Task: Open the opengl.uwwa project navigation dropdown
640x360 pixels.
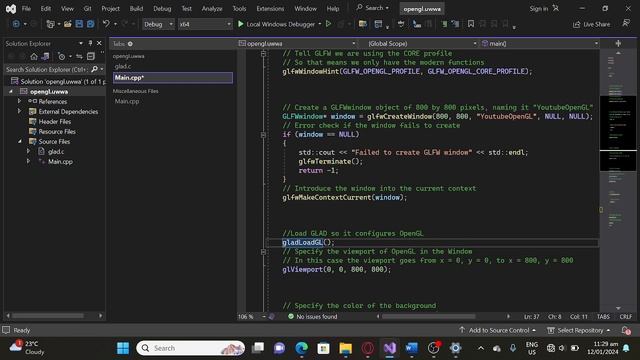Action: [x=298, y=44]
